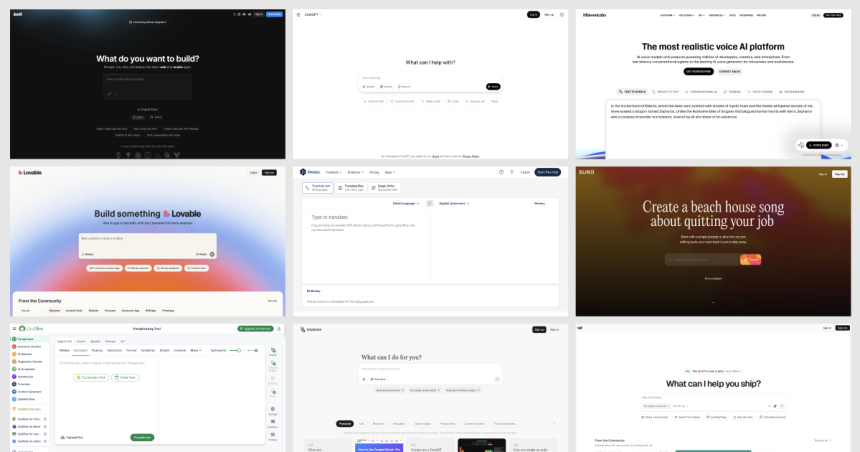This screenshot has width=860, height=452.
Task: Click the DeepL logo
Action: [310, 172]
